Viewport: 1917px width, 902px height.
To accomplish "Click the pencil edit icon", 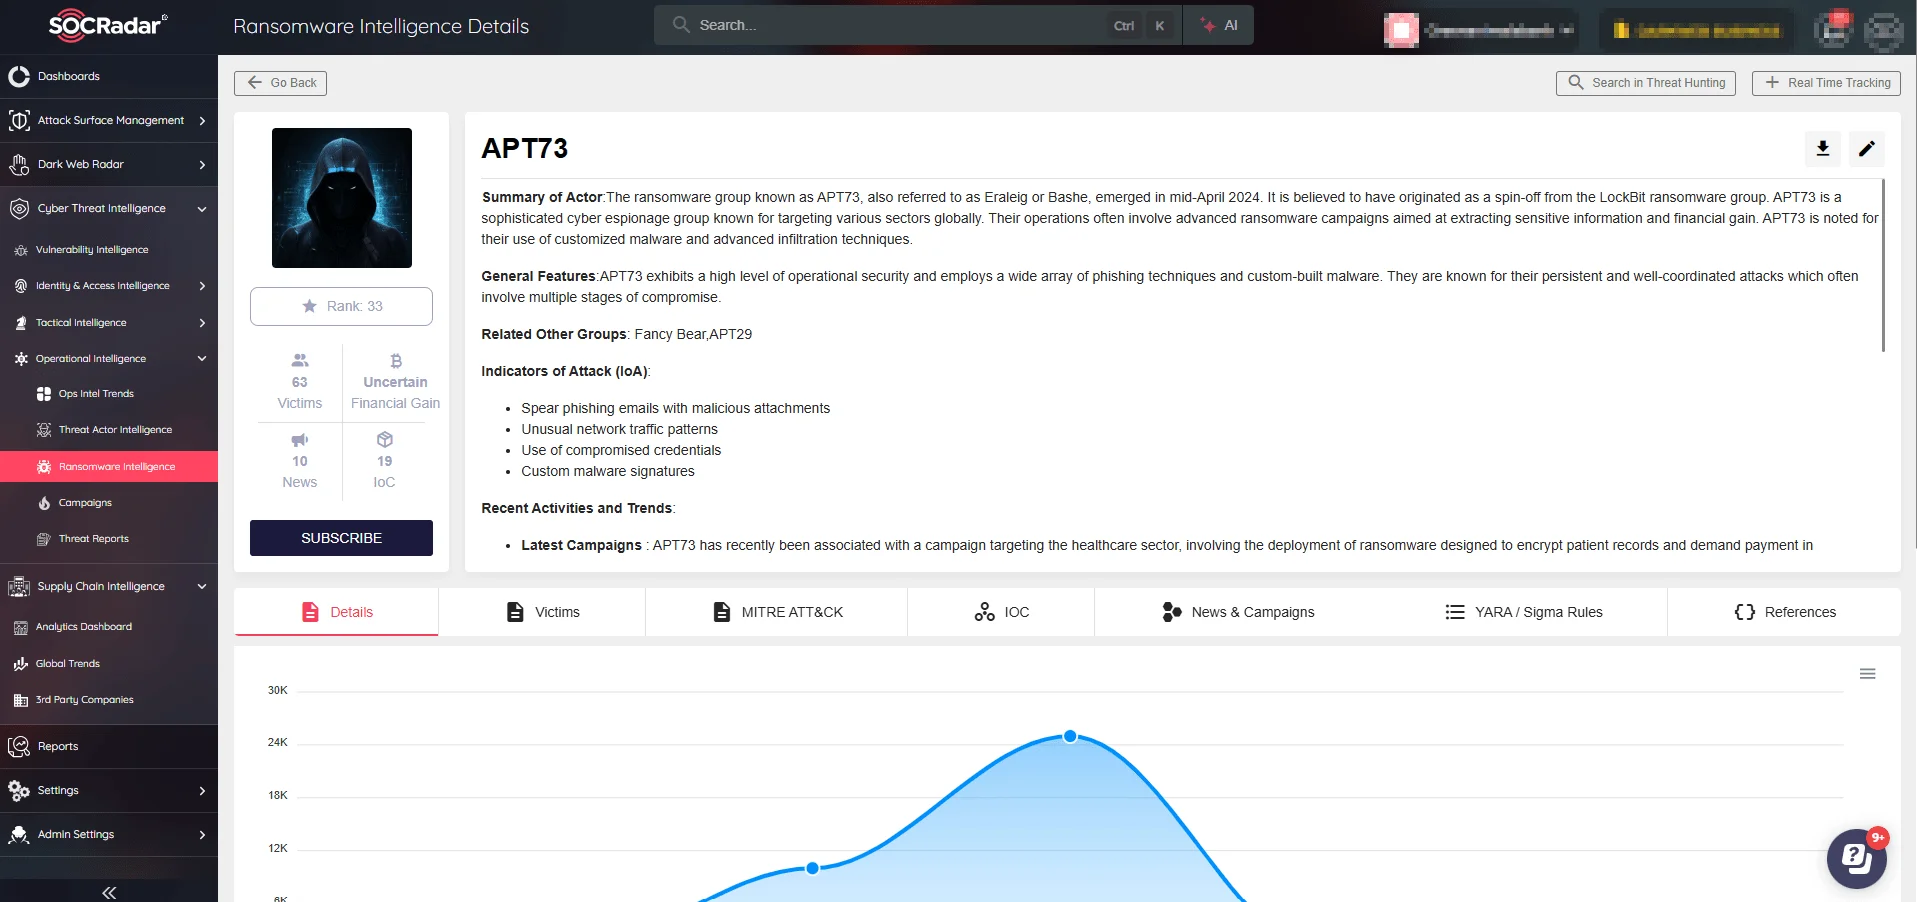I will [x=1867, y=148].
